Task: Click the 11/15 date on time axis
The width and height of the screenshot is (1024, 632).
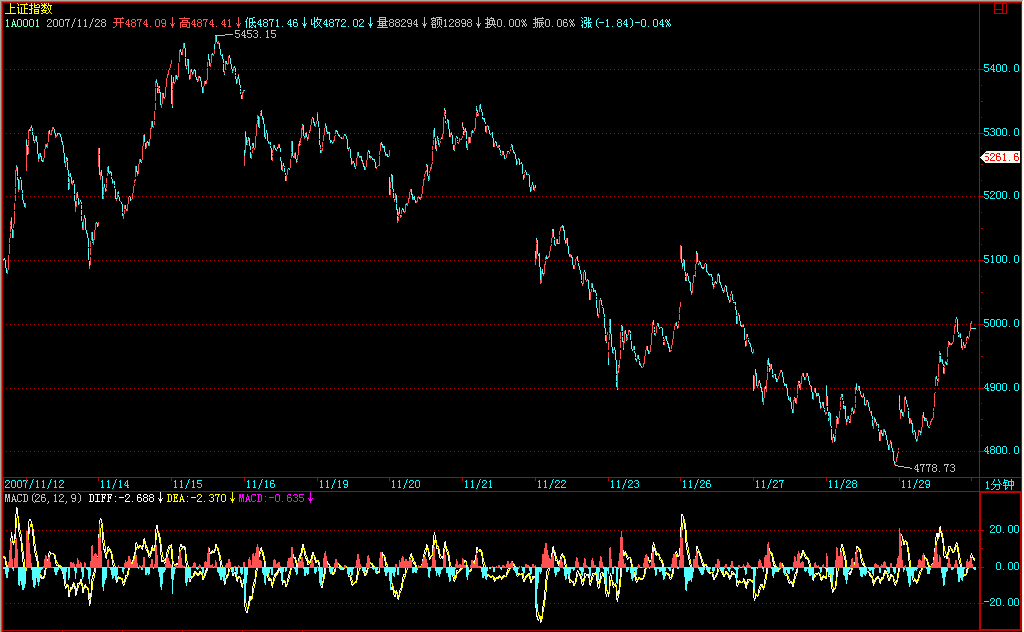Action: (187, 484)
